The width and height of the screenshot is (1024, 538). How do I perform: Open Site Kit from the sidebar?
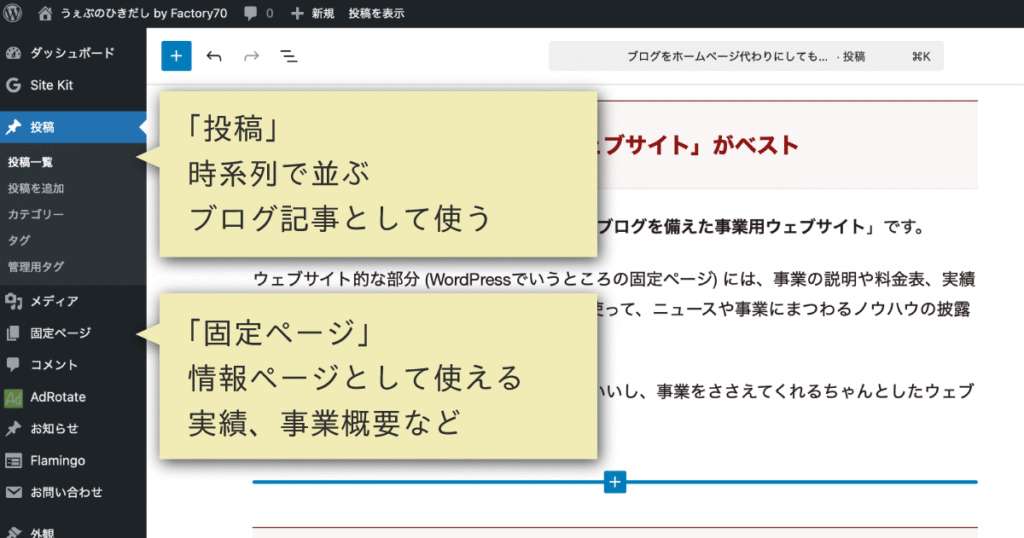[51, 85]
